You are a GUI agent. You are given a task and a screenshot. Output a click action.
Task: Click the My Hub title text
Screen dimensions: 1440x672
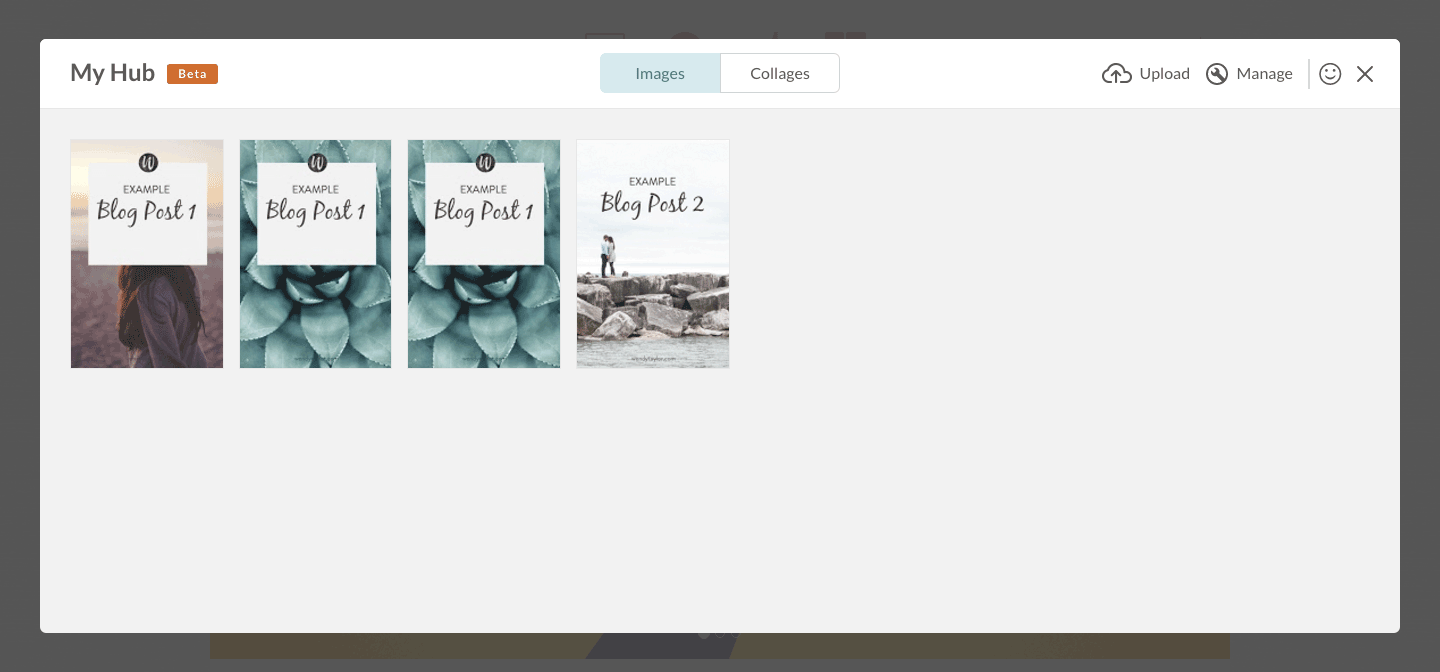coord(112,73)
